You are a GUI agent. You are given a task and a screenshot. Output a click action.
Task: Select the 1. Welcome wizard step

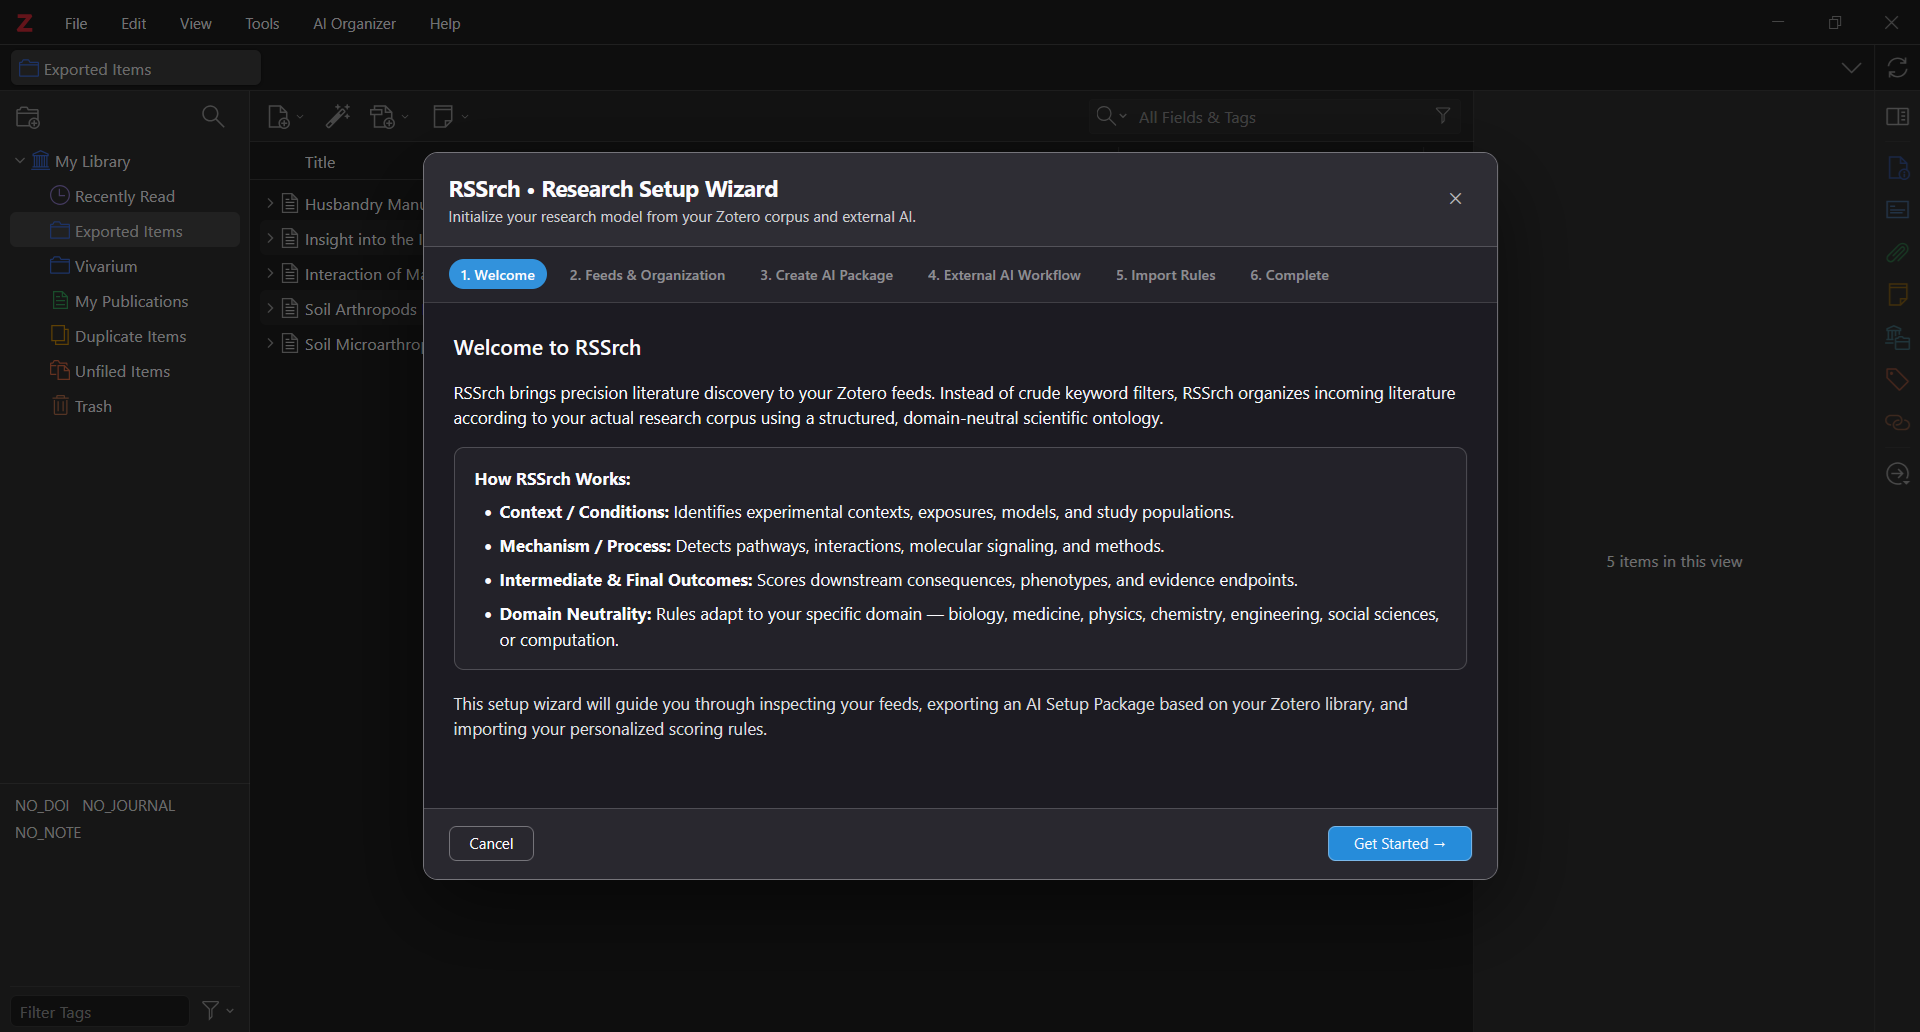tap(498, 275)
